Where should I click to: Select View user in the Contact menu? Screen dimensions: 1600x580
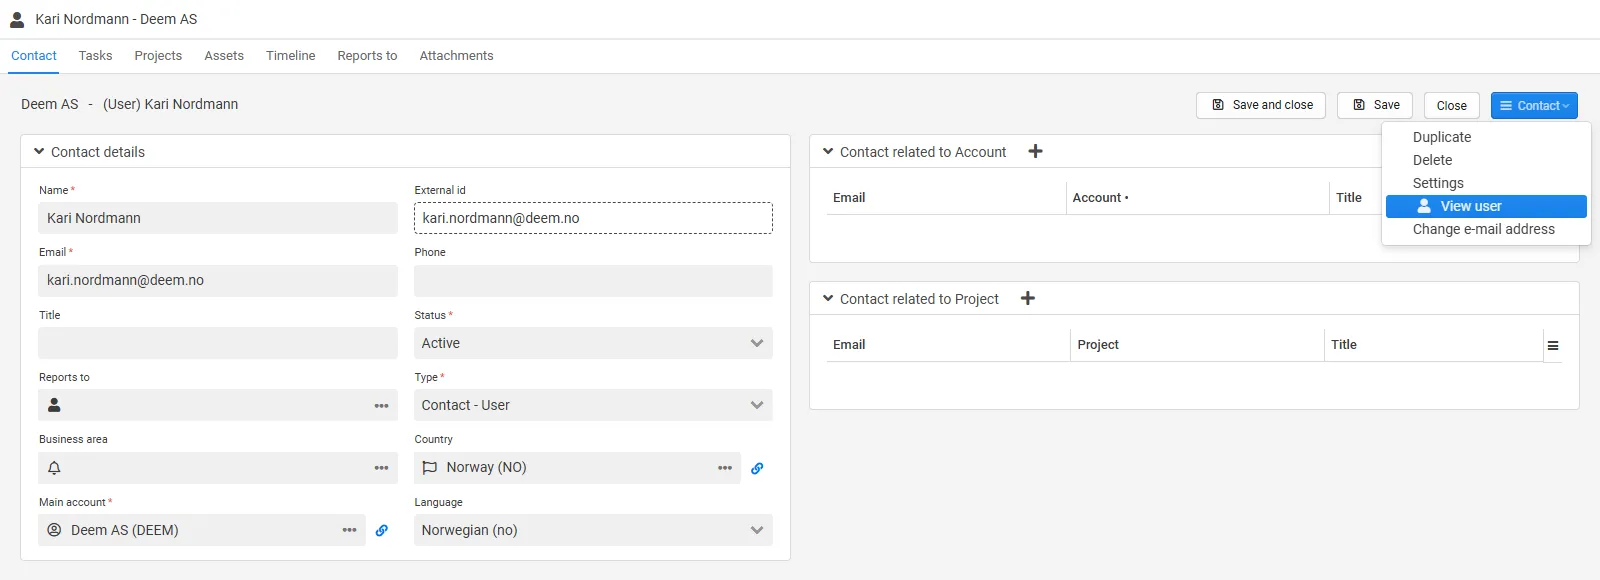click(x=1486, y=206)
